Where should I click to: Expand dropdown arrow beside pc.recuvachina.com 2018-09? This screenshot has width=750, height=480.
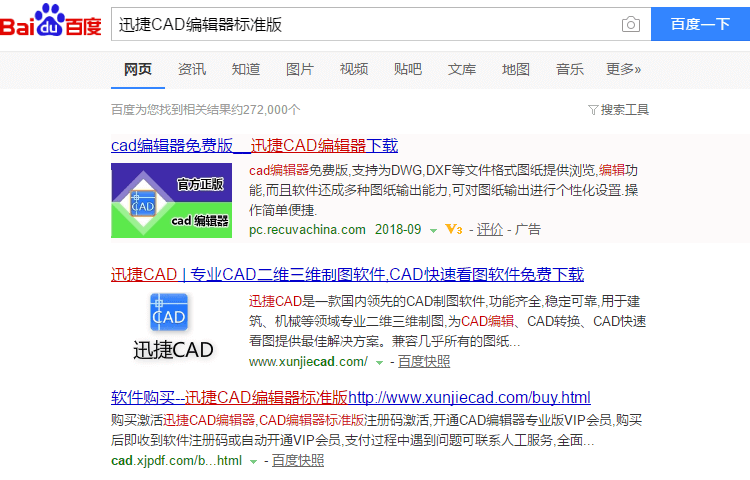click(x=433, y=231)
